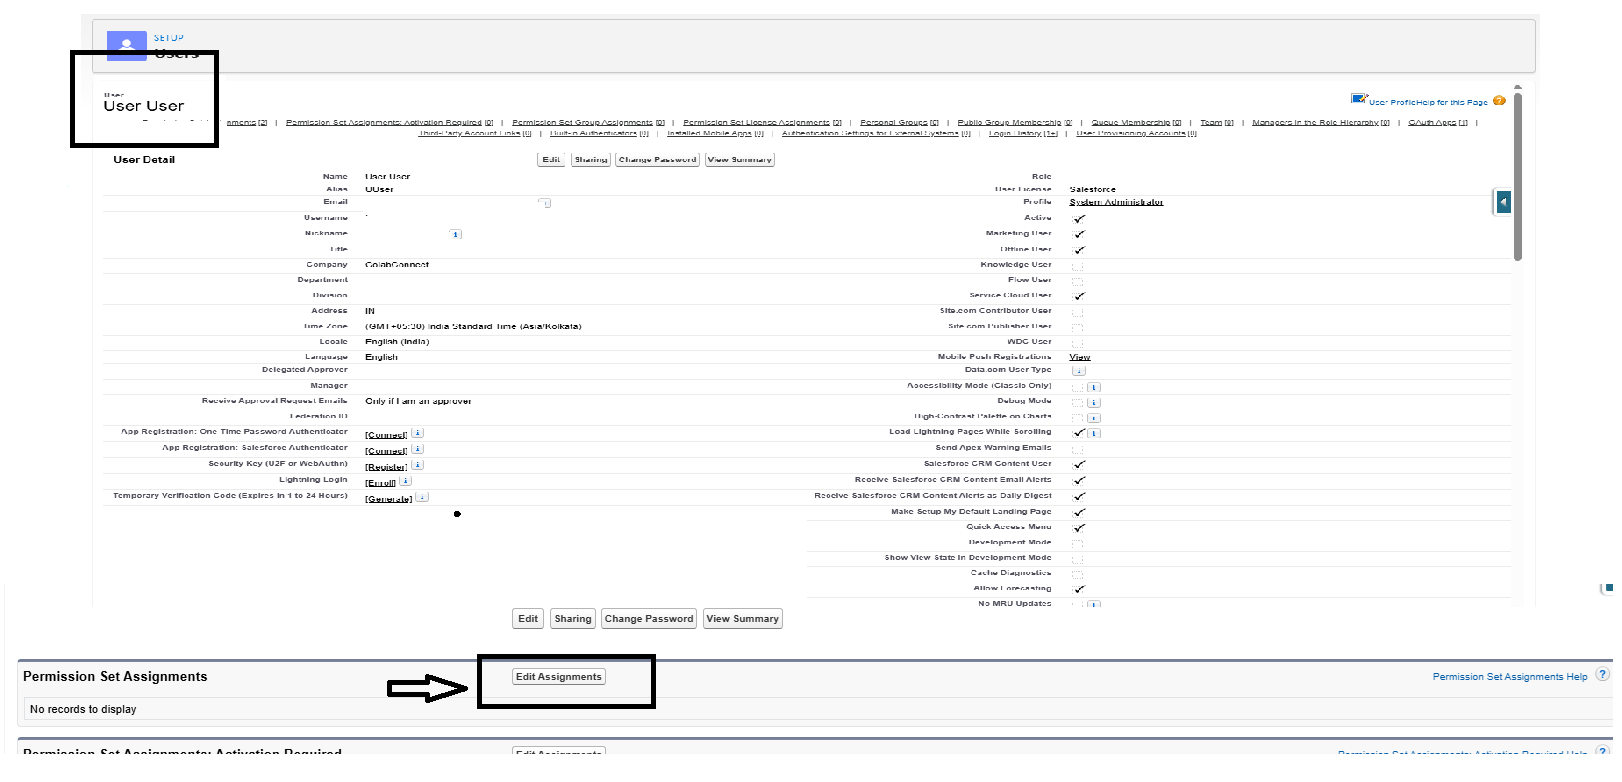Click info icon next to Debug Mode
Screen dimensions: 1622x782
[1094, 402]
